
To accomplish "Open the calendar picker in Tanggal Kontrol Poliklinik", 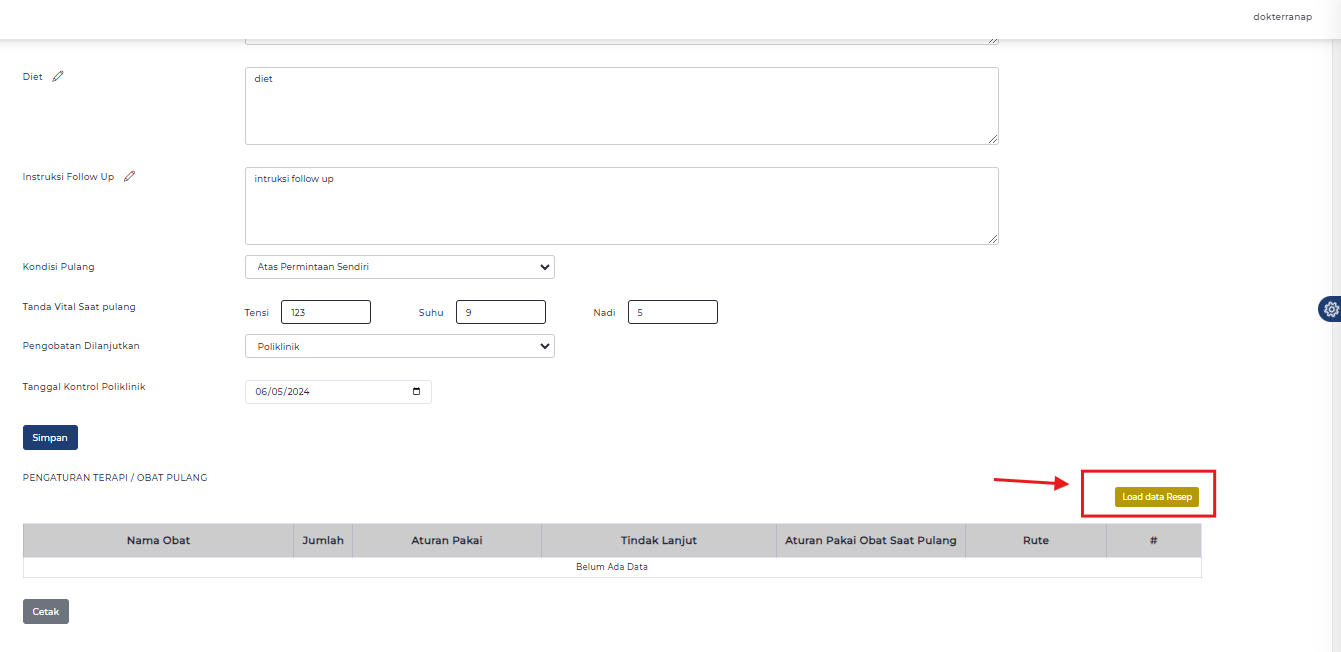I will point(416,391).
